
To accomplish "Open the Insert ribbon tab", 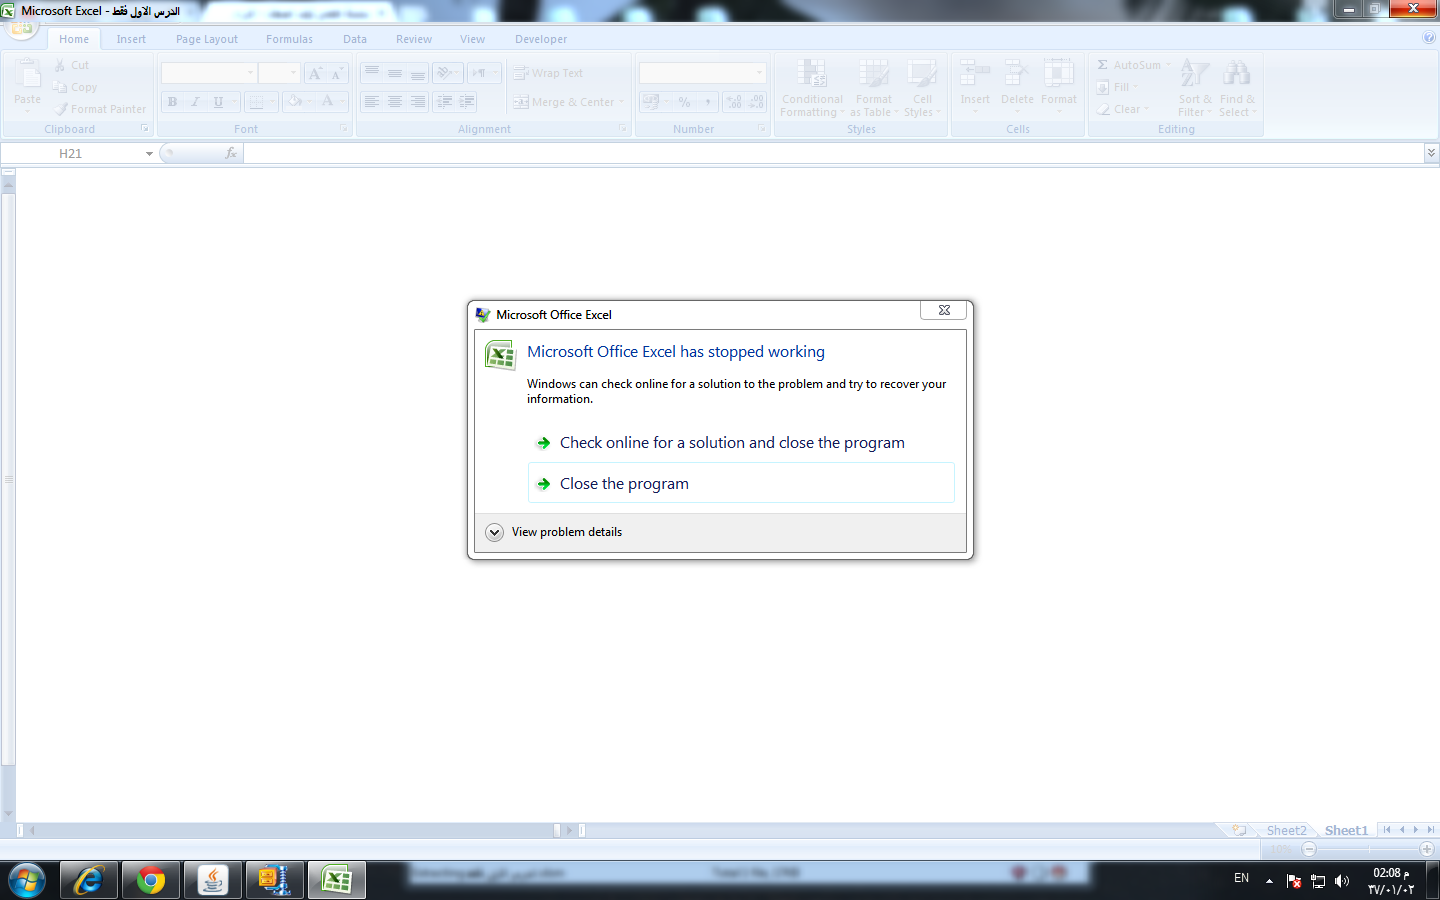I will coord(131,39).
